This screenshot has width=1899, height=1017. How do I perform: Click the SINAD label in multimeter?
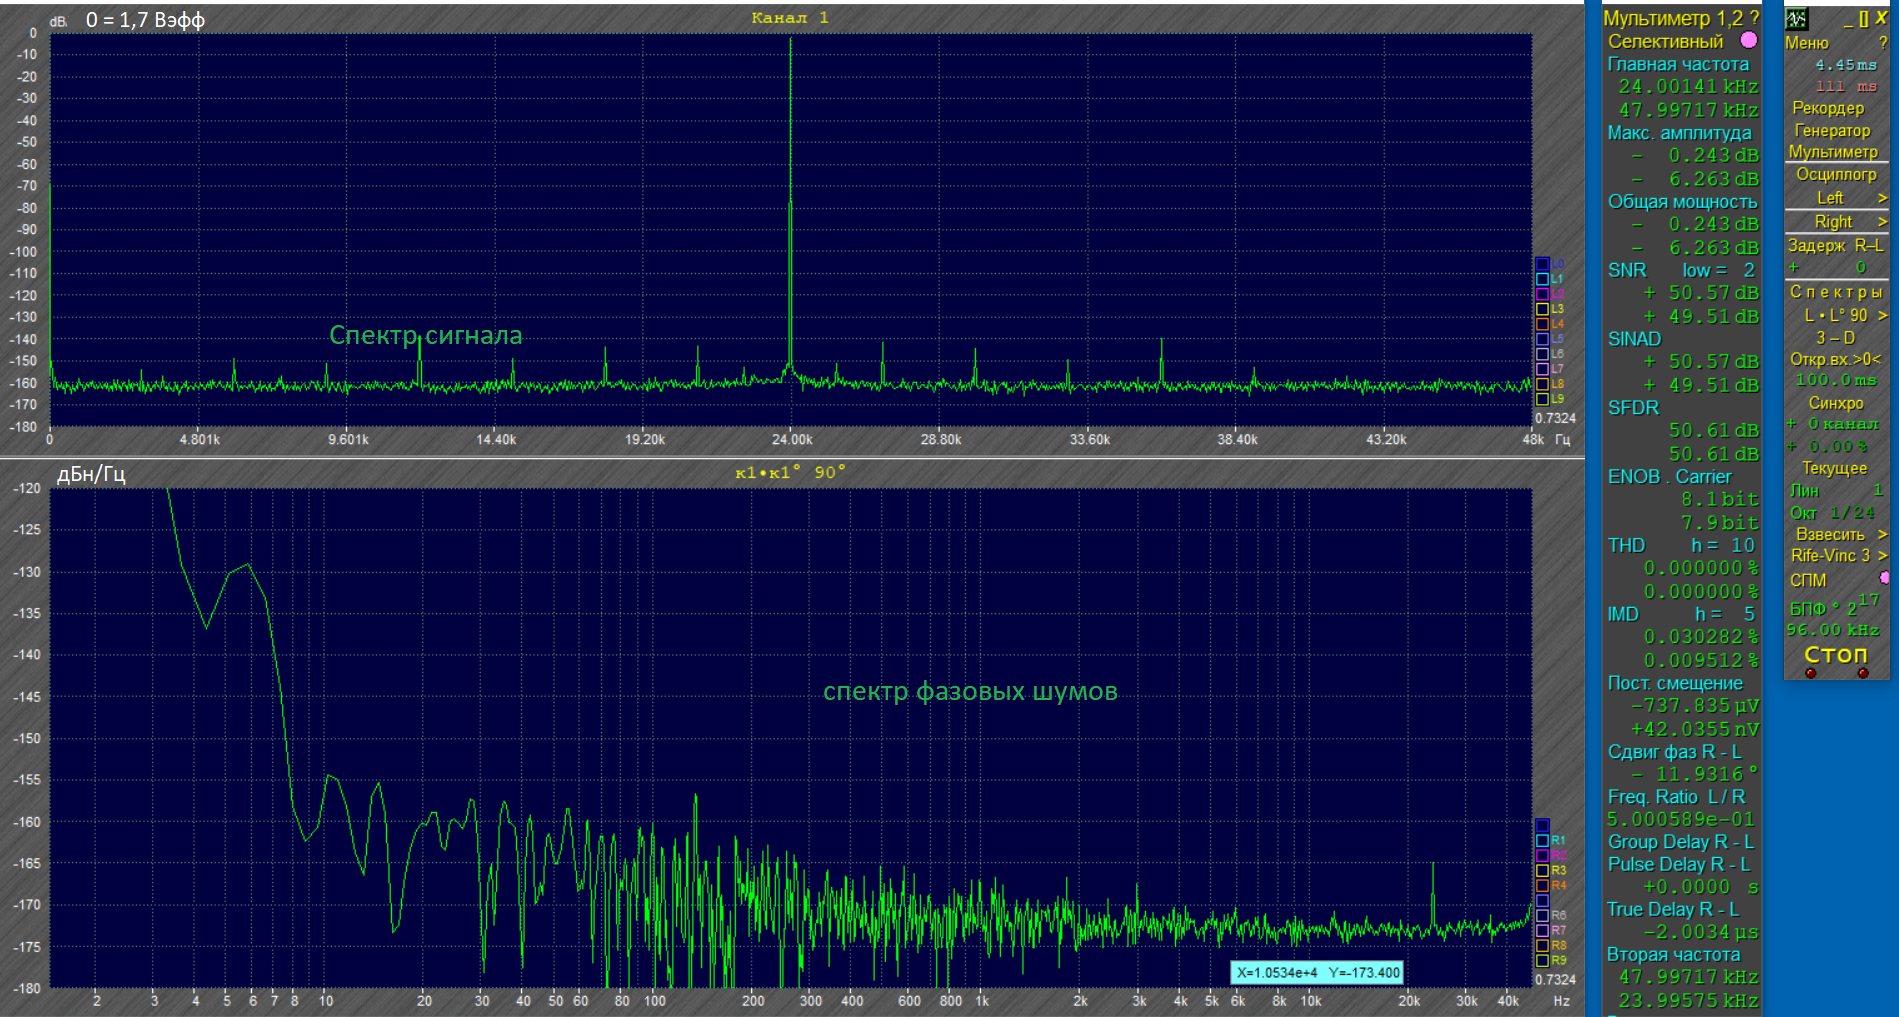pyautogui.click(x=1634, y=339)
